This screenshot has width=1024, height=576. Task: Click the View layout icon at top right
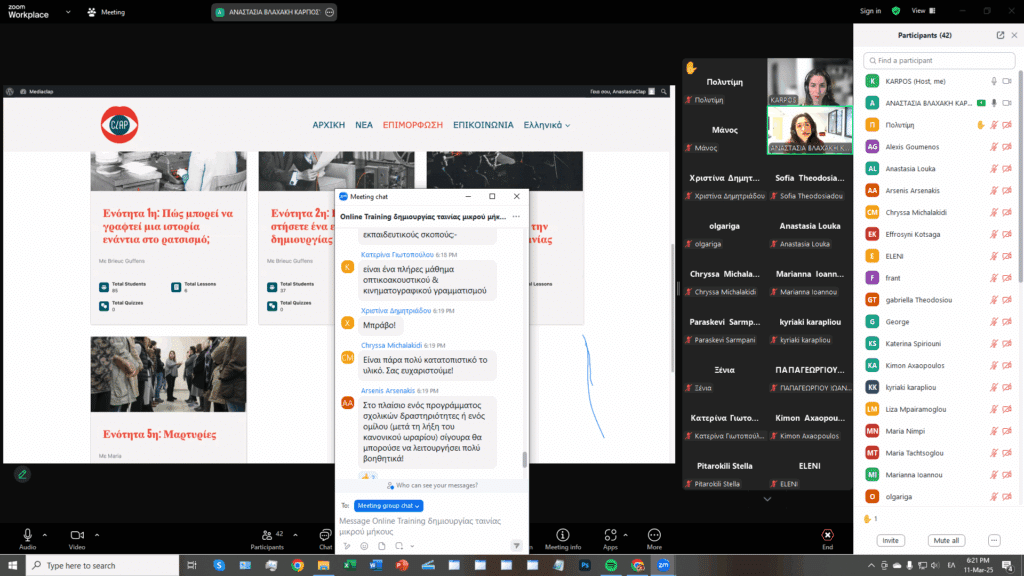point(933,11)
